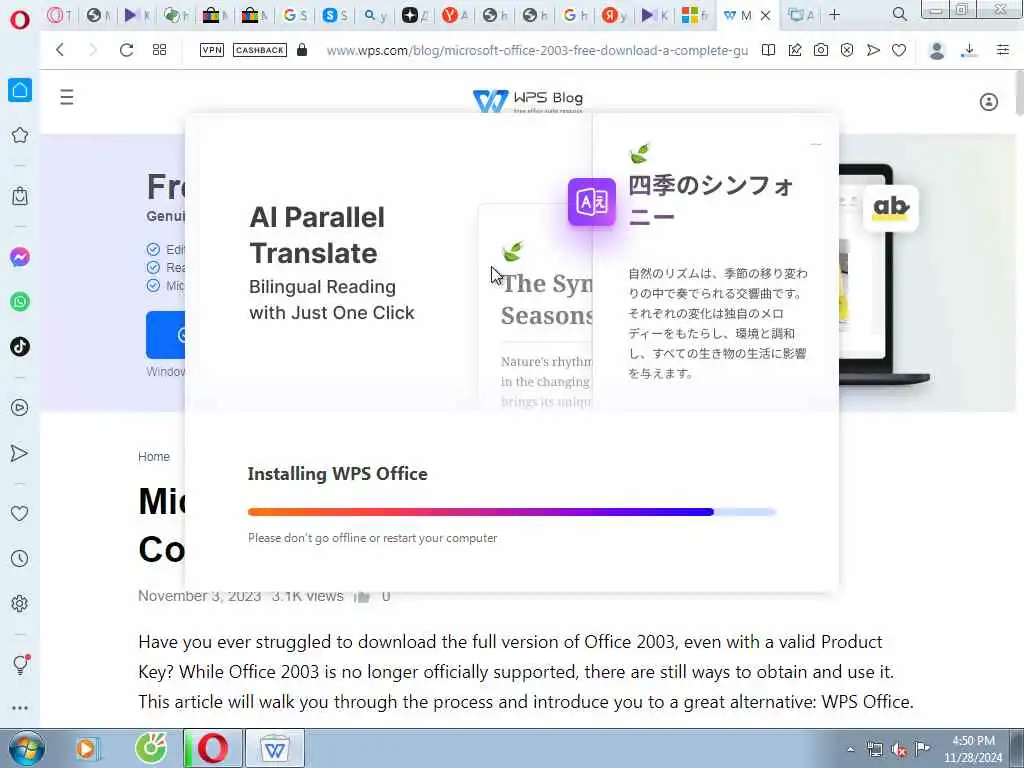Switch to the Skype tab
Viewport: 1024px width, 768px height.
coord(335,15)
